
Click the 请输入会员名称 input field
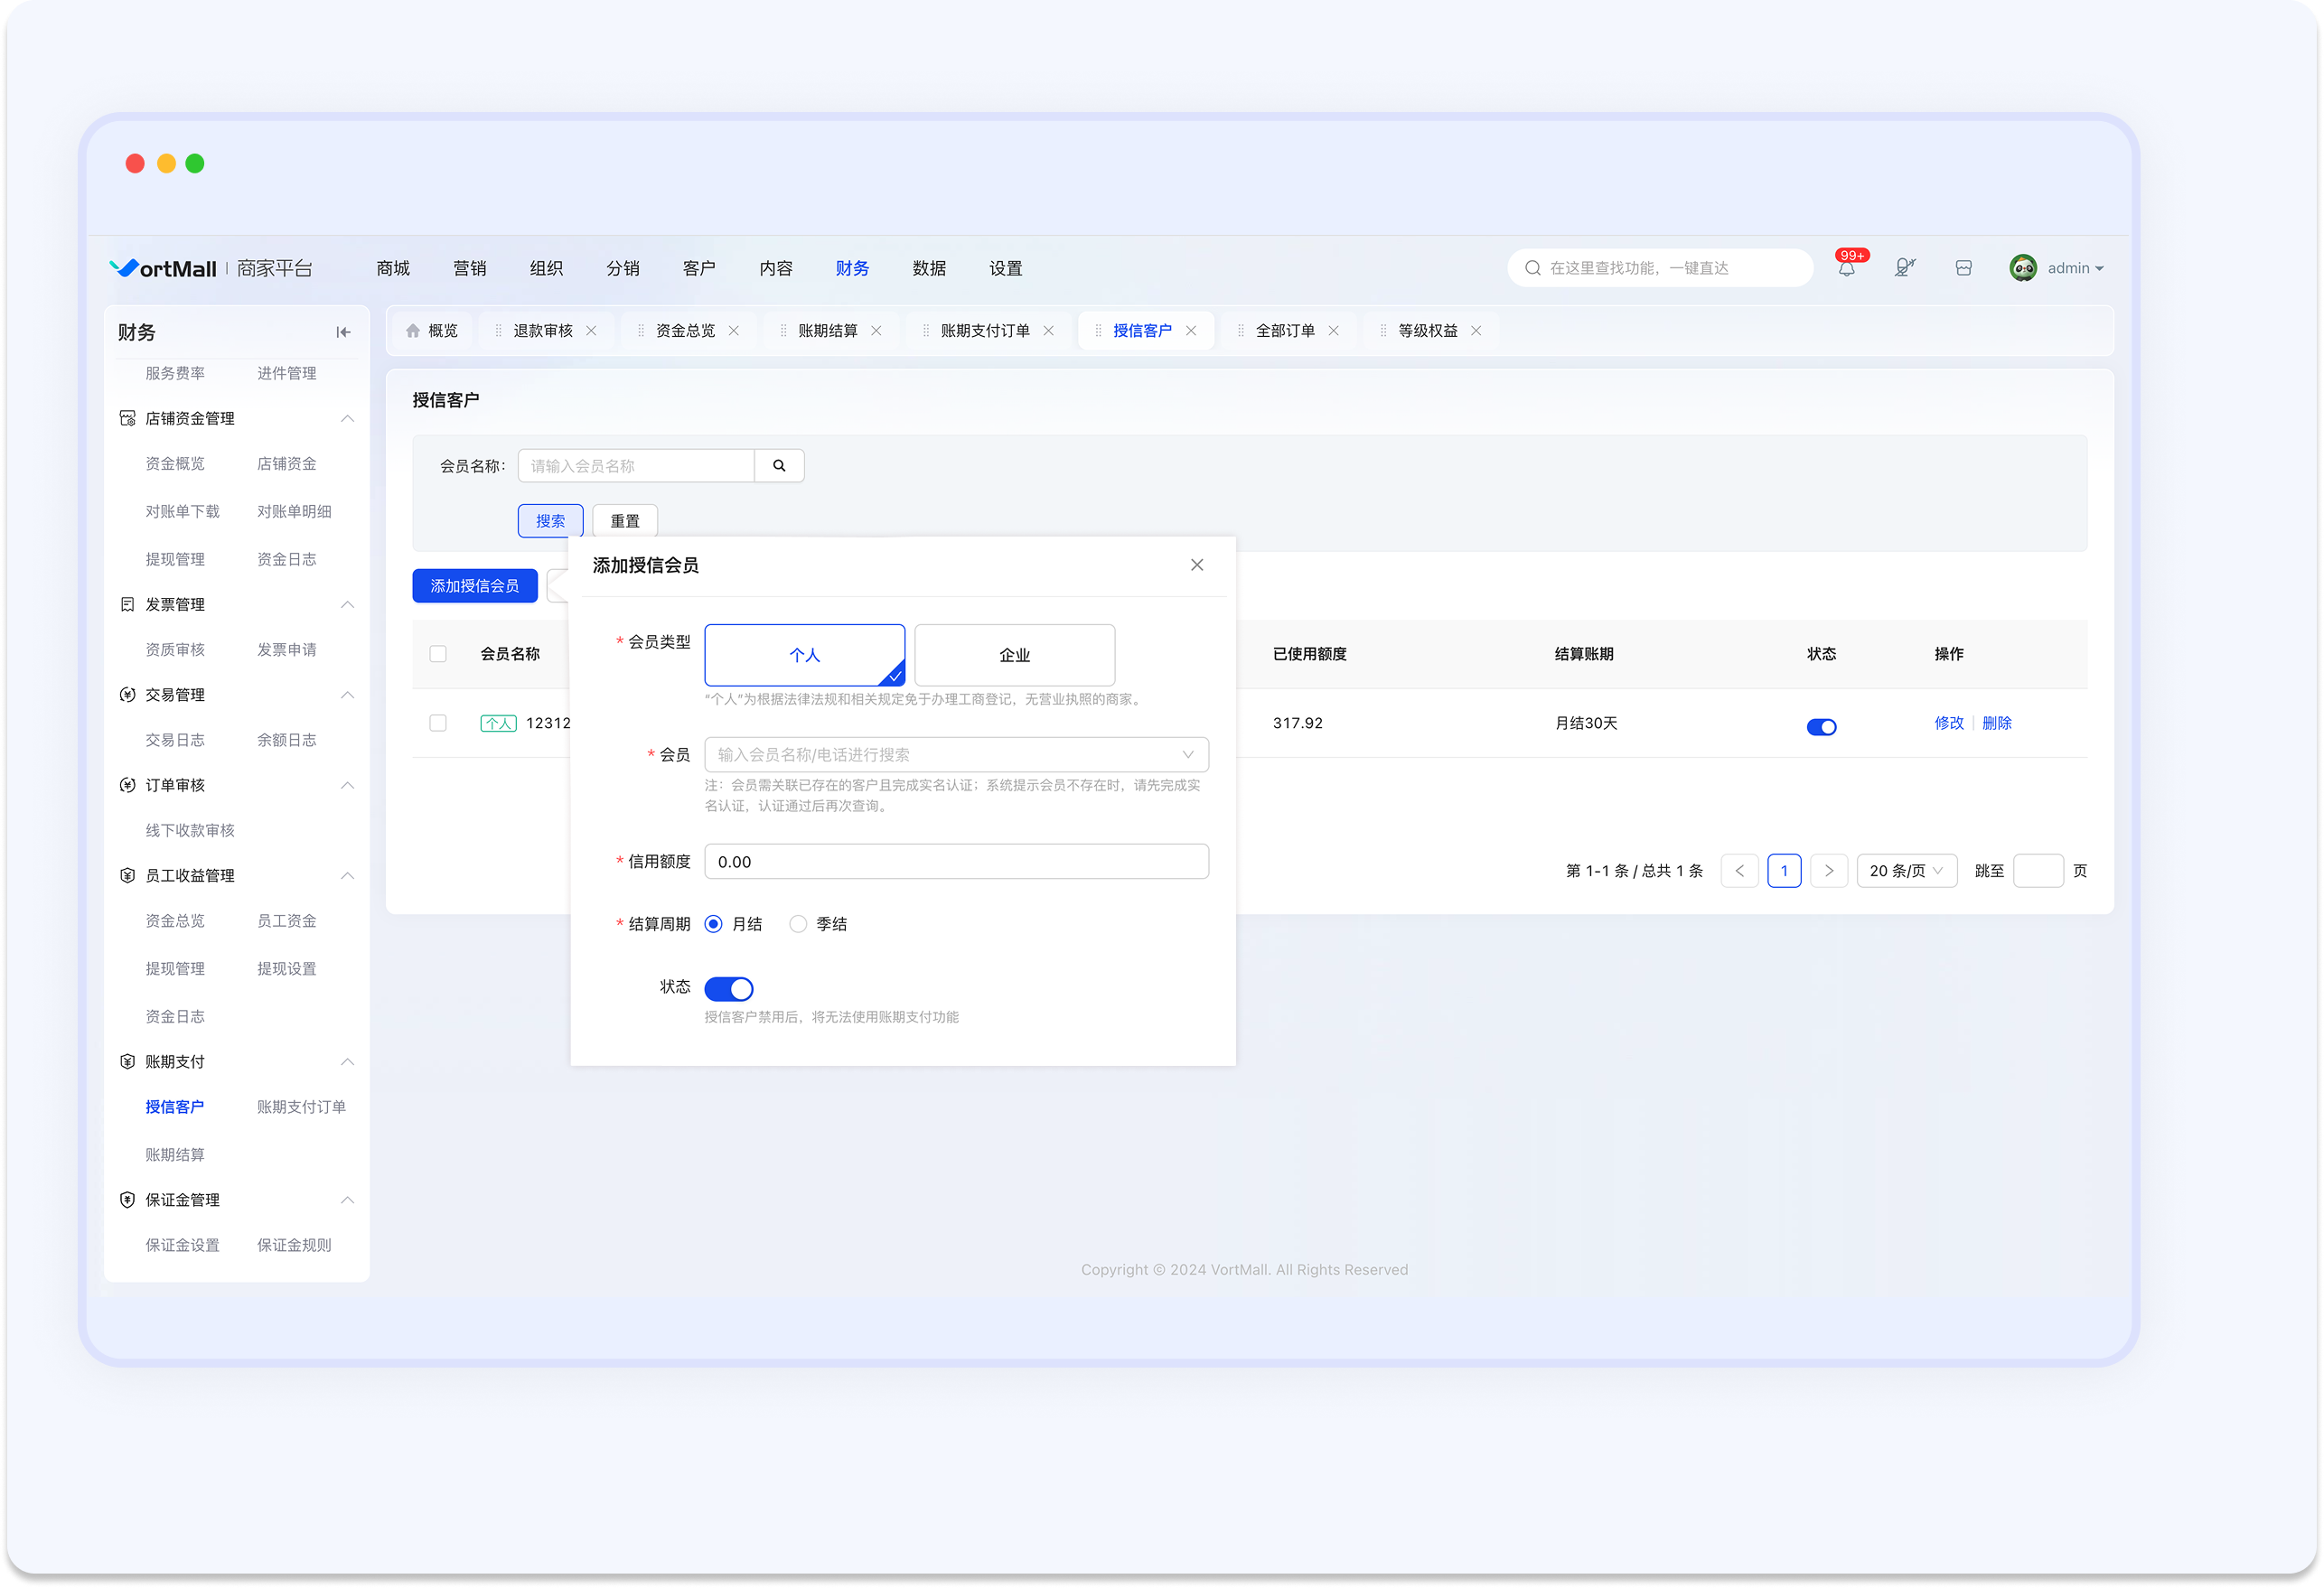pyautogui.click(x=636, y=465)
